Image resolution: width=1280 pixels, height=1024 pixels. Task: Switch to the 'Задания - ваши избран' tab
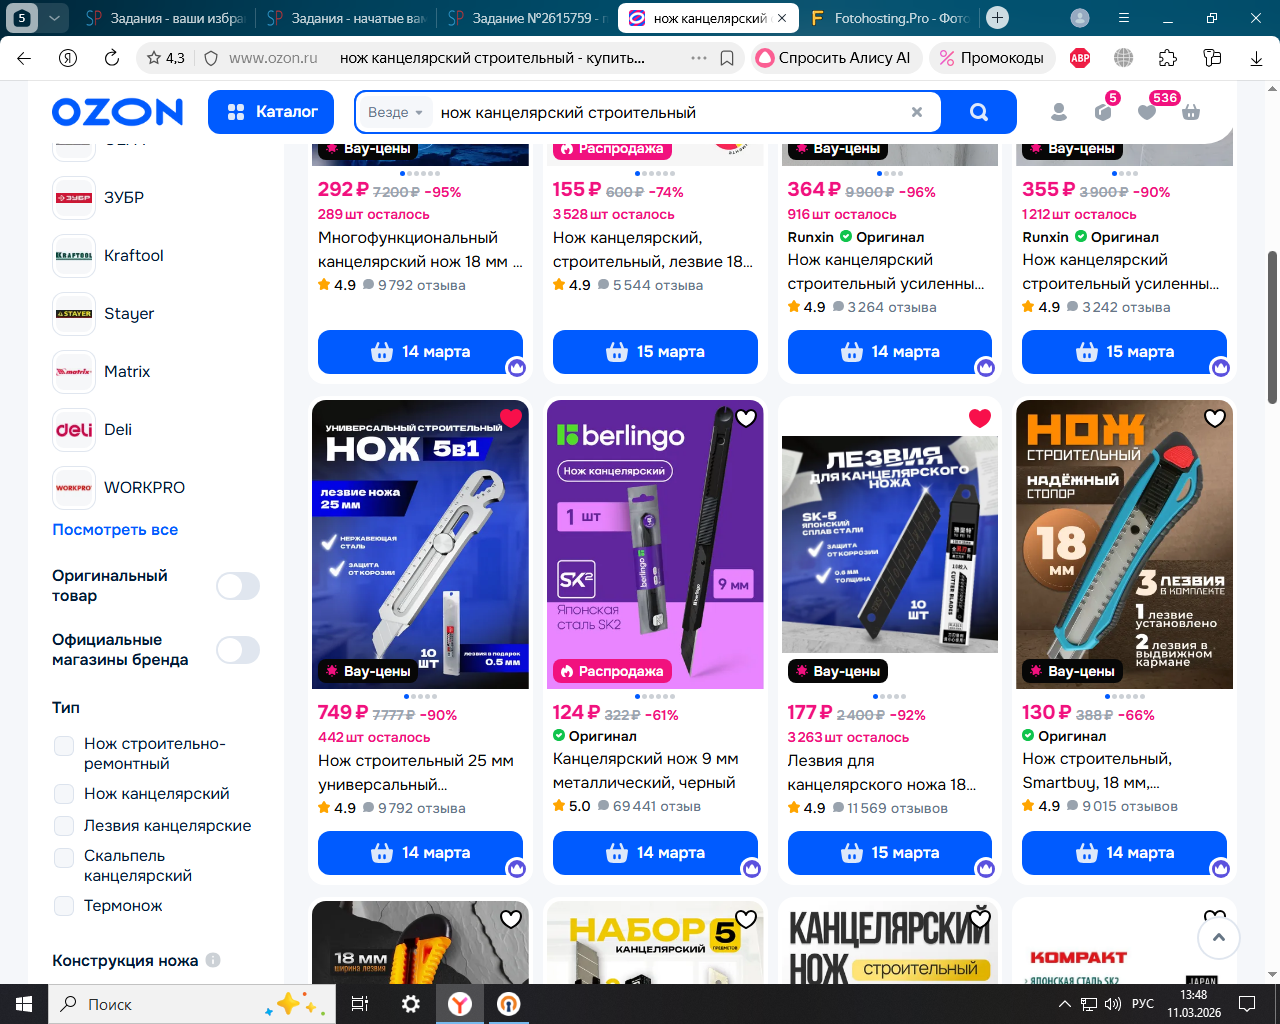click(164, 18)
